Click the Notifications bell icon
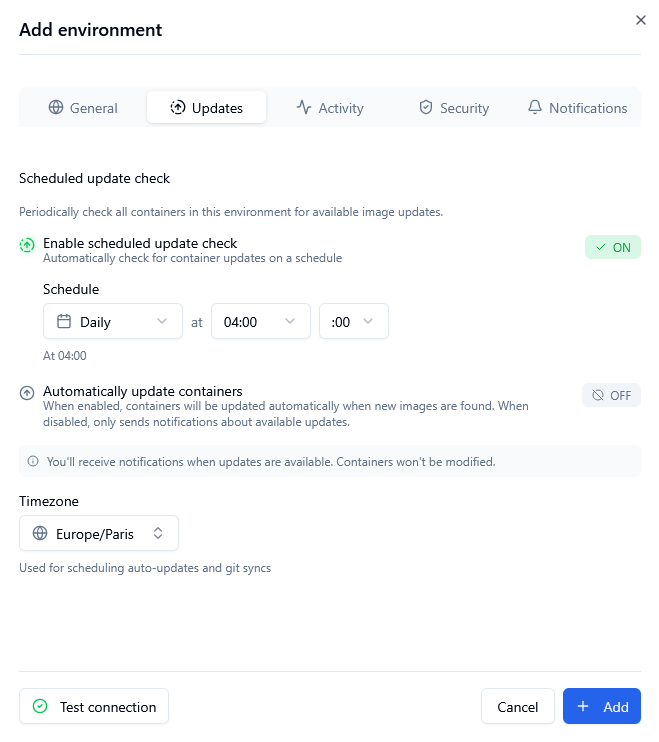This screenshot has width=659, height=742. [x=535, y=108]
